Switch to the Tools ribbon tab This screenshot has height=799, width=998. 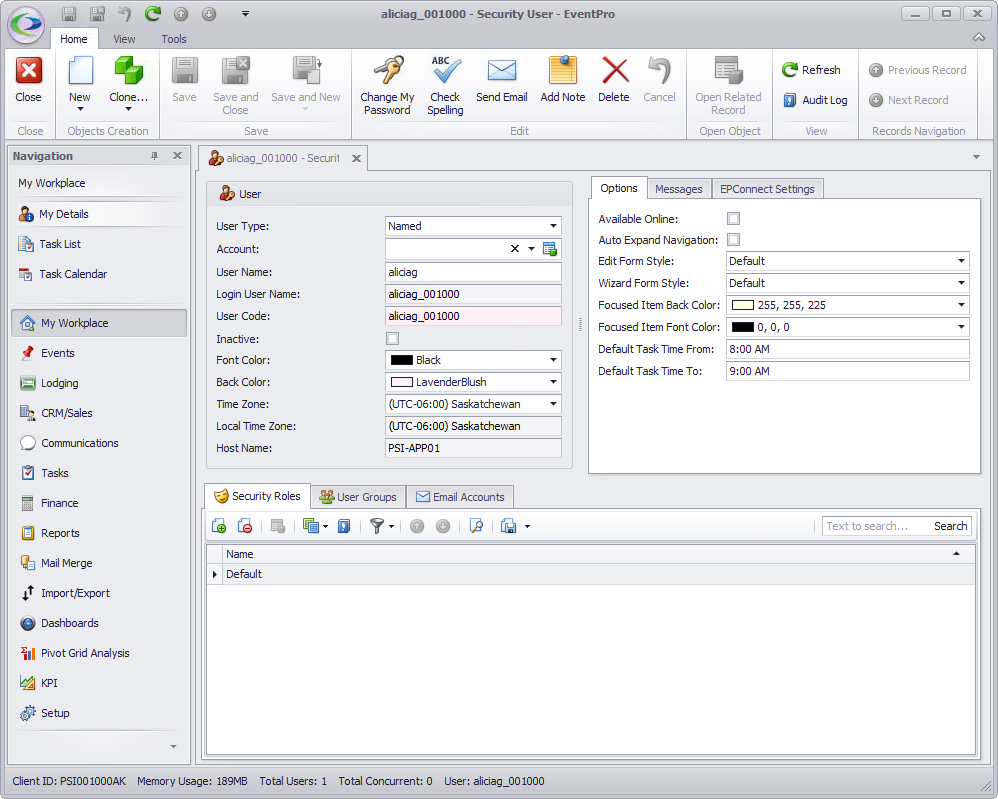174,39
